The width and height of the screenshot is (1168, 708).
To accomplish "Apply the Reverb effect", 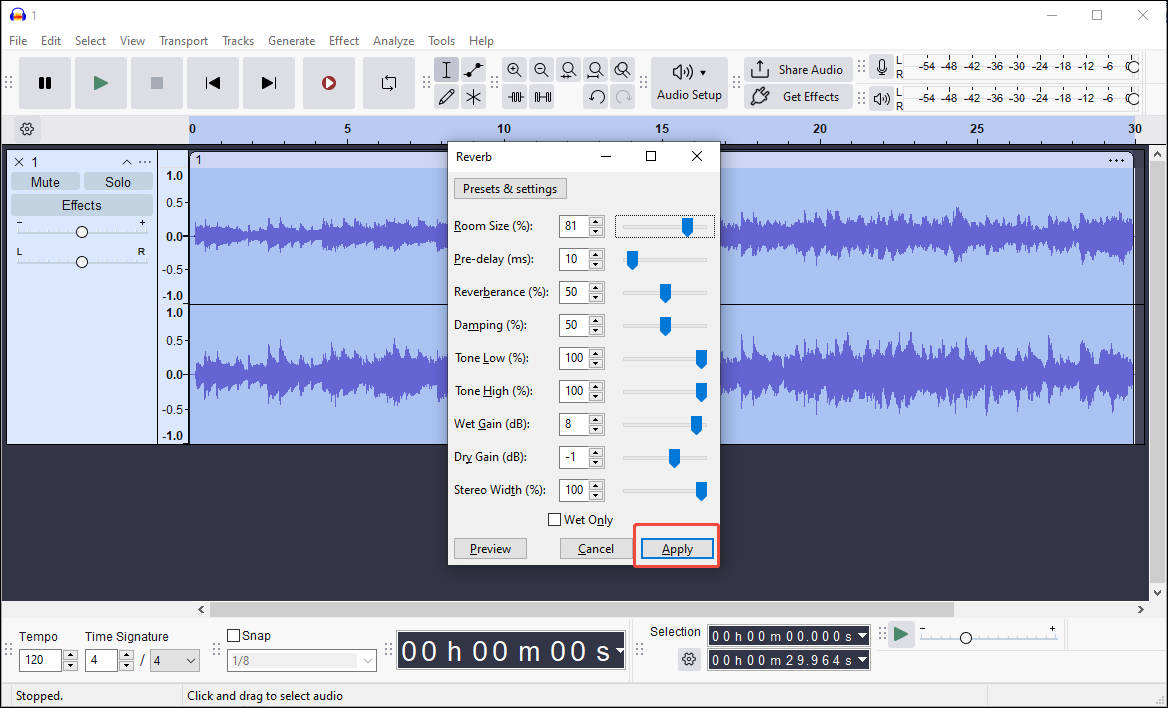I will (x=676, y=548).
